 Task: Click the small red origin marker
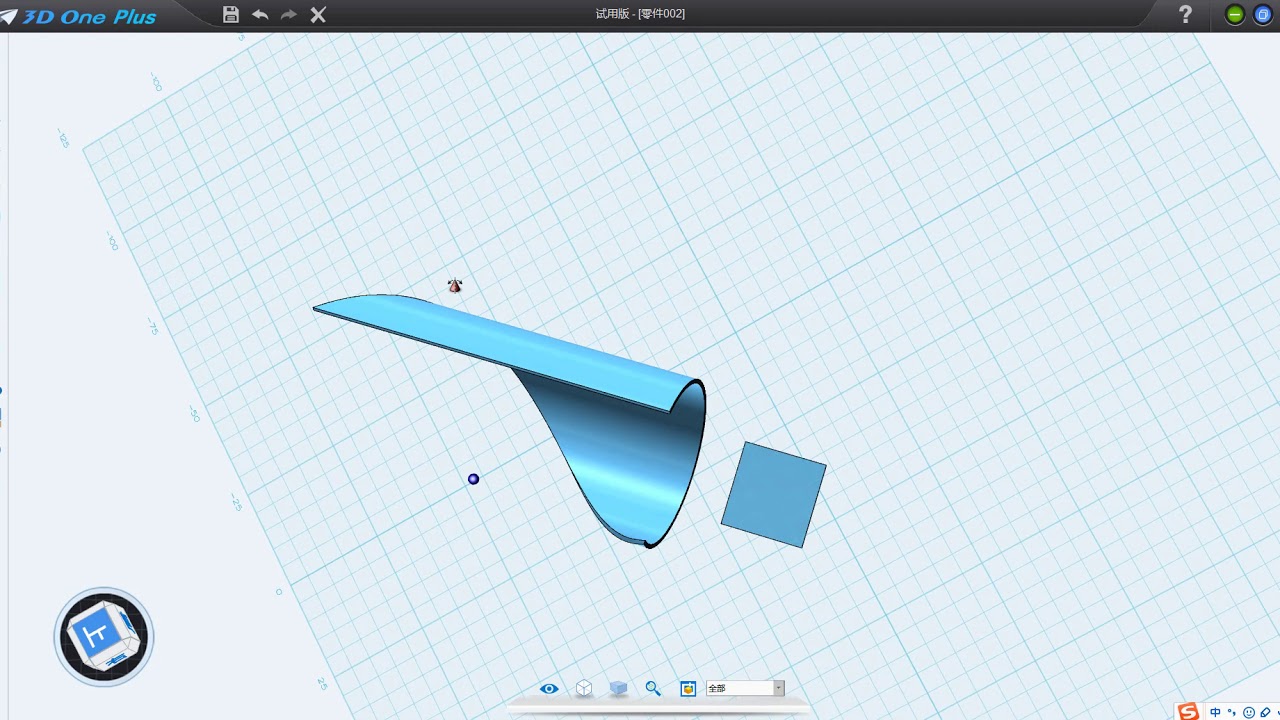(x=455, y=286)
